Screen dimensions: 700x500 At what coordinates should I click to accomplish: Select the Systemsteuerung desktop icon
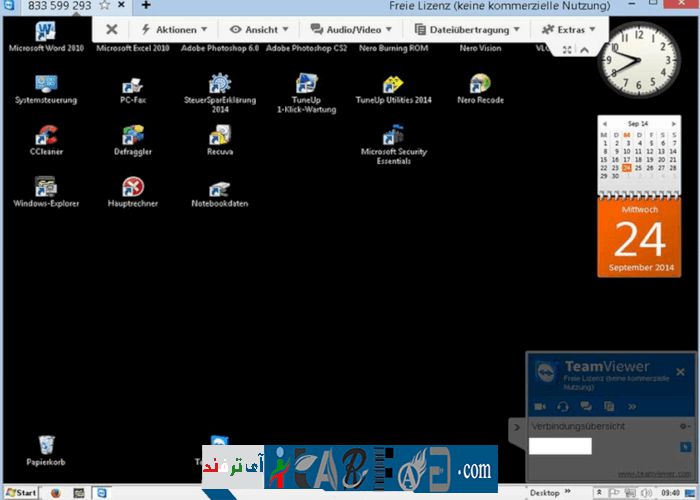tap(46, 85)
